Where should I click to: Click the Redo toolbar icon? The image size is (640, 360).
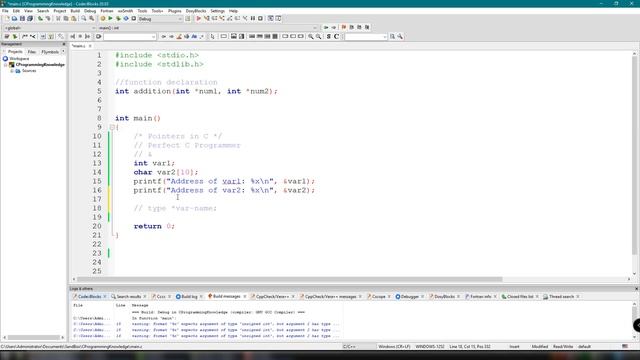[x=48, y=19]
